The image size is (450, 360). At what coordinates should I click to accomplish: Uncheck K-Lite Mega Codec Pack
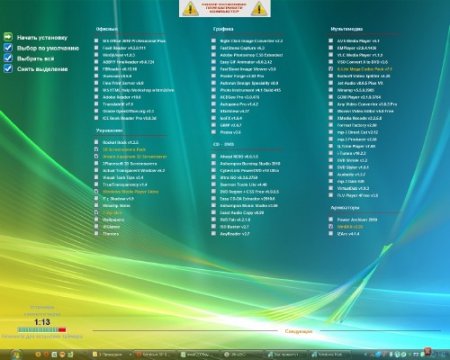coord(331,69)
